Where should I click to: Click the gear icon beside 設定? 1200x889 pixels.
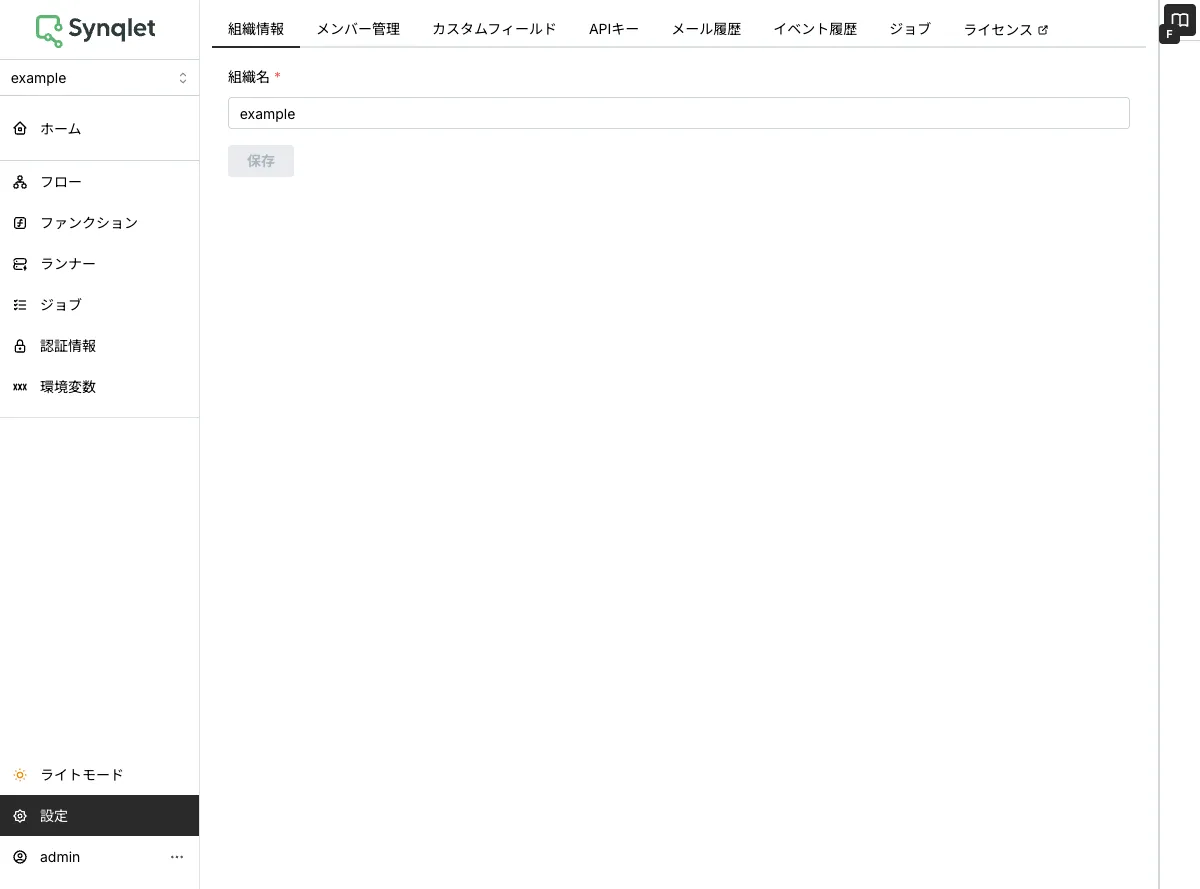click(x=20, y=816)
